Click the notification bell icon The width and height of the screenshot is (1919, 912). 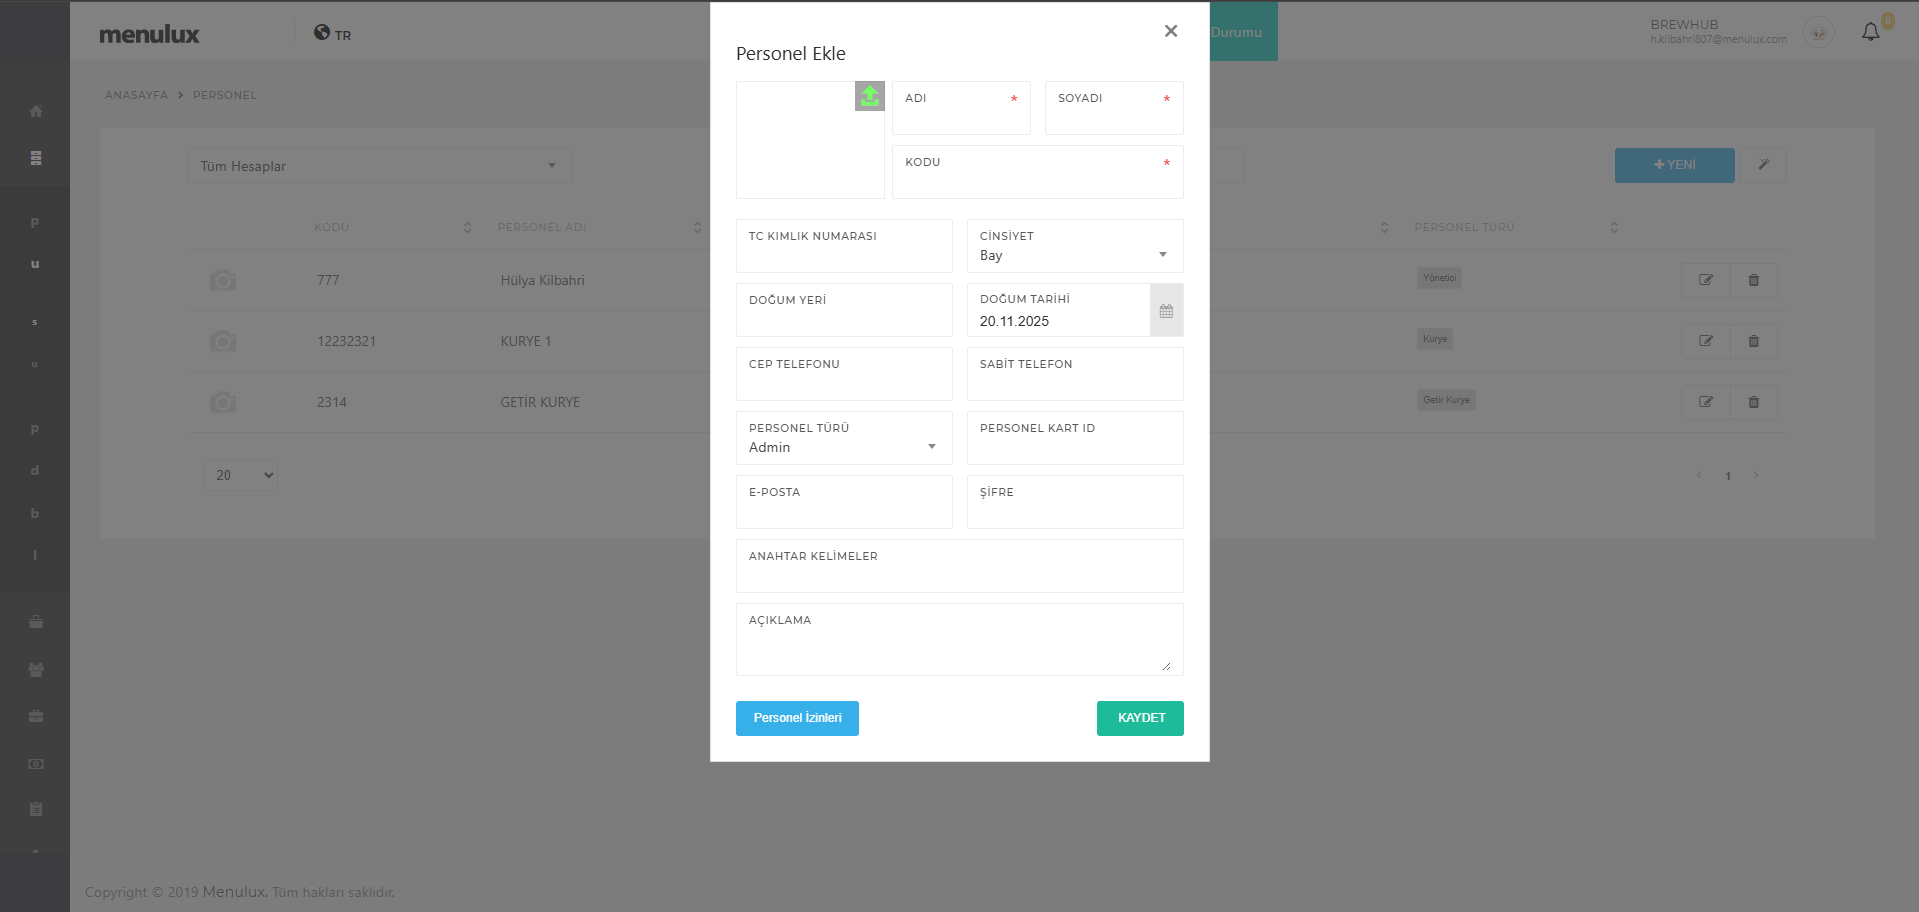[x=1870, y=33]
